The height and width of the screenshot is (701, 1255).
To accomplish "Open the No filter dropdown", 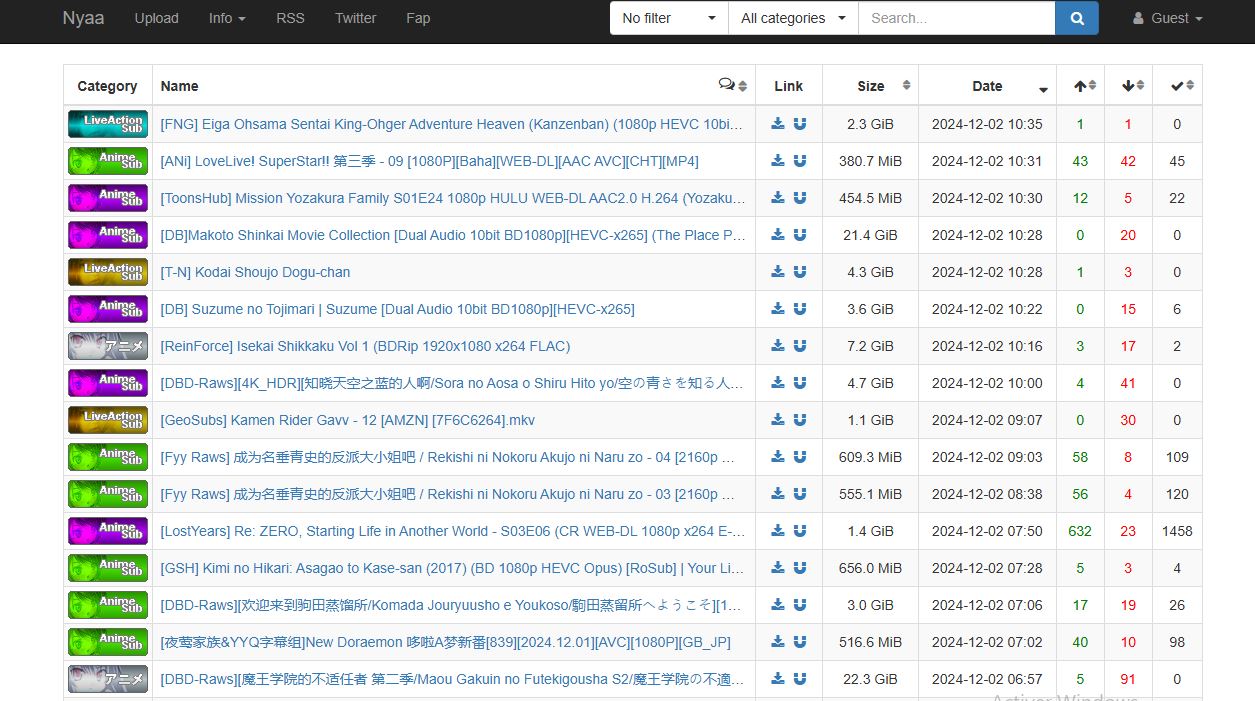I will coord(669,18).
